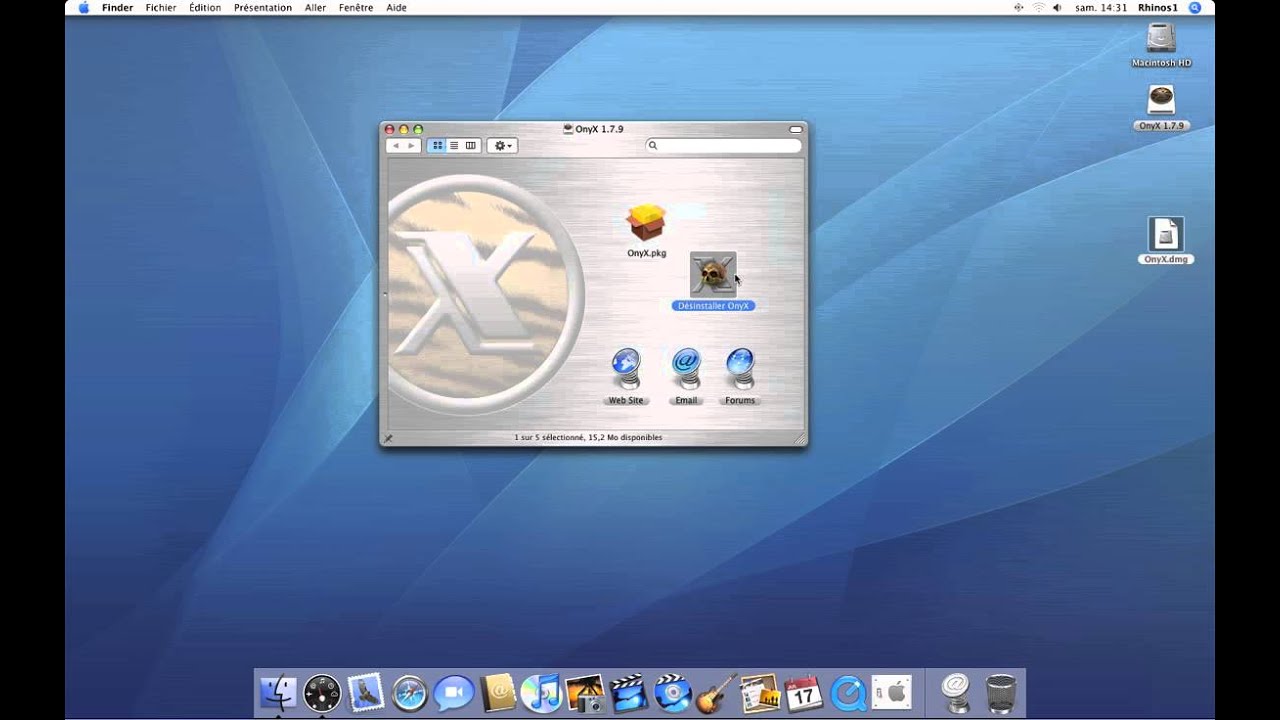This screenshot has height=720, width=1280.
Task: Select the Macintosh HD desktop drive
Action: (x=1161, y=39)
